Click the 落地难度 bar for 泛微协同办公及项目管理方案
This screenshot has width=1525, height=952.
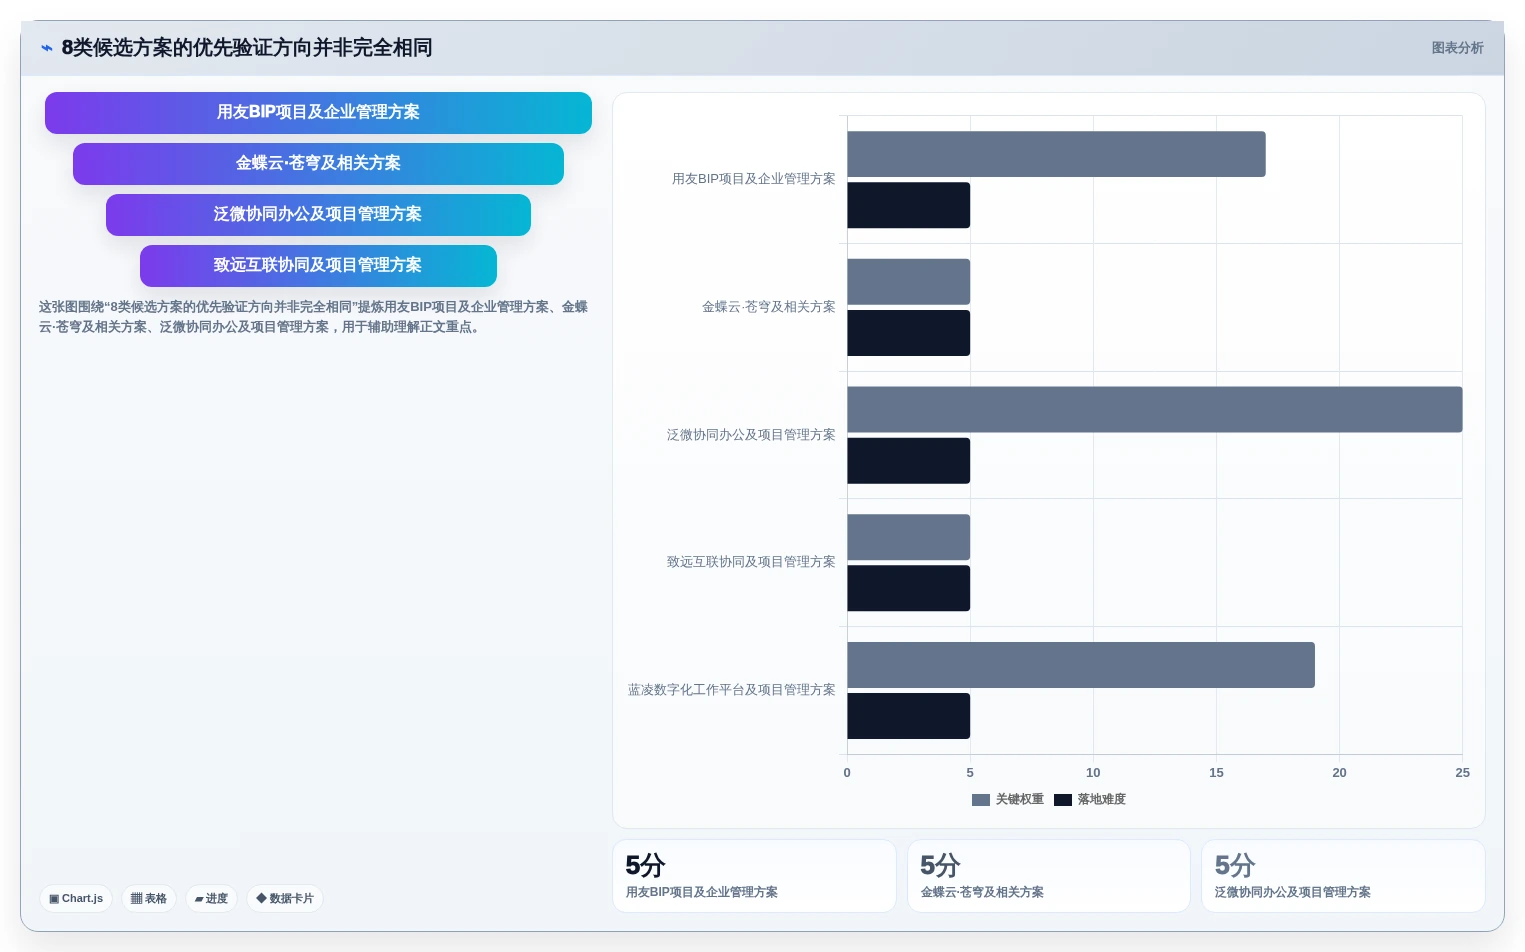coord(908,461)
